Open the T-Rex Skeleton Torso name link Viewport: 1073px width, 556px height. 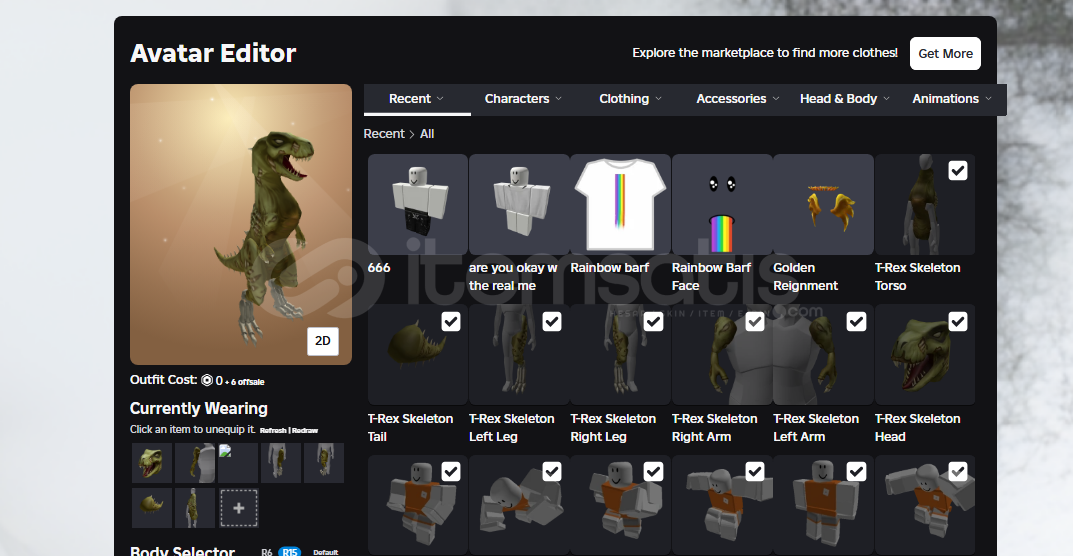pos(918,277)
